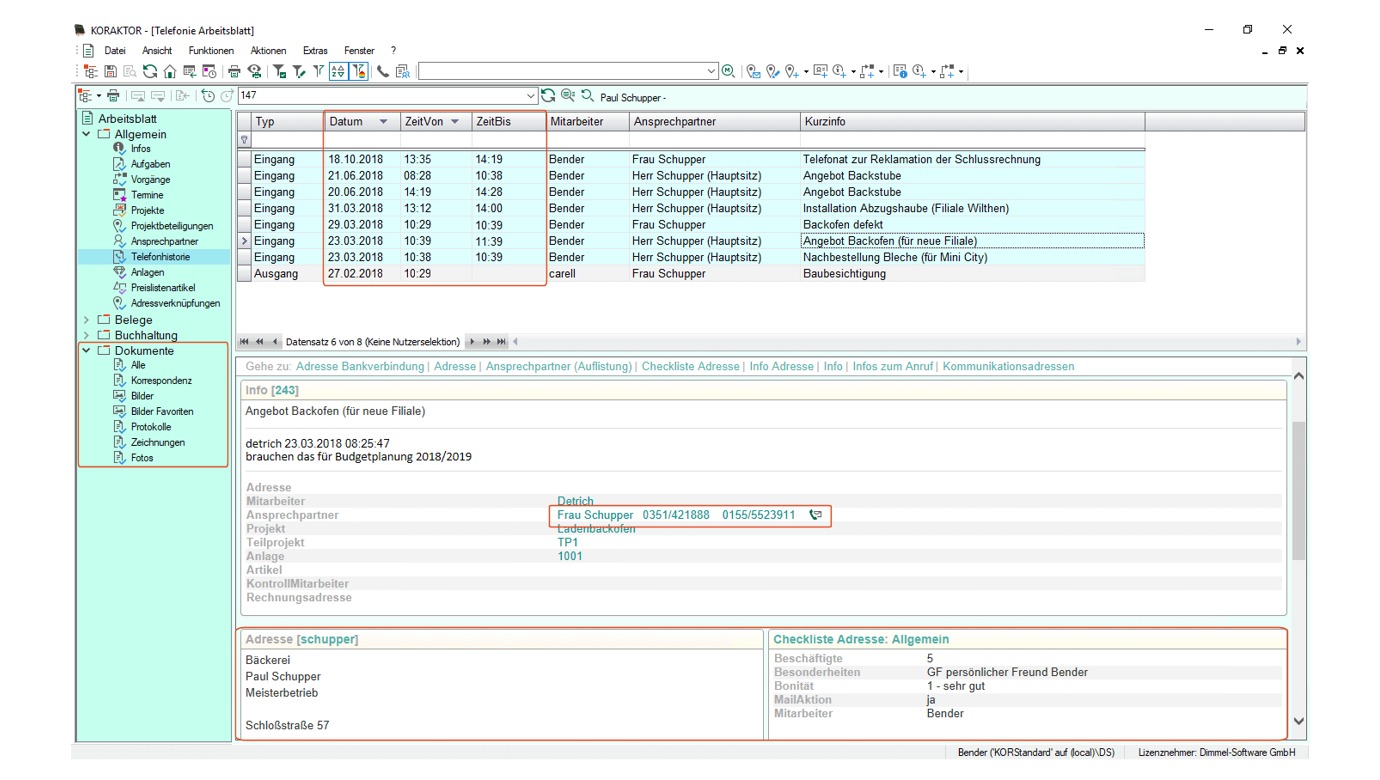
Task: Open the dropdown of the 147 combo box
Action: click(x=530, y=96)
